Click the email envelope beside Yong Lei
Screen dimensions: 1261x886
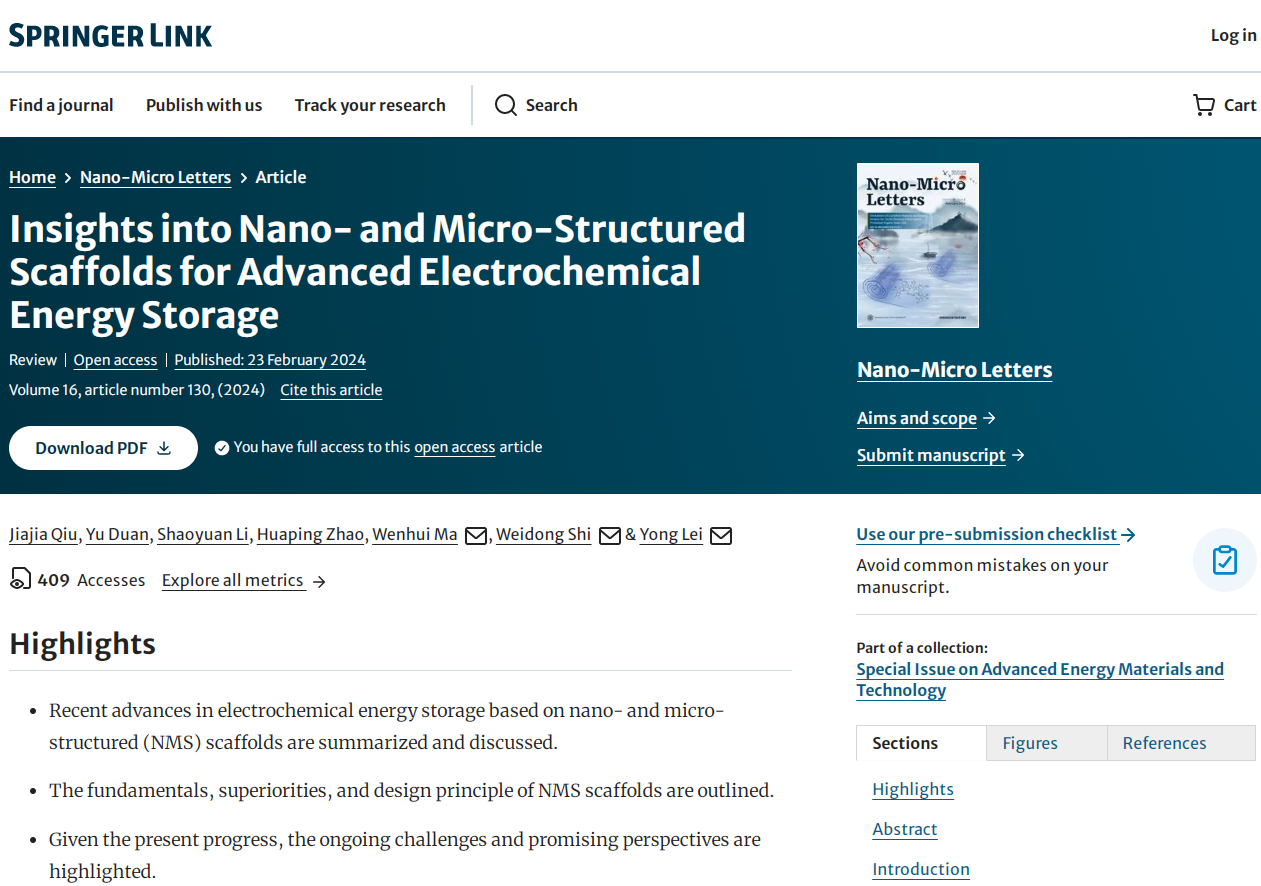[x=721, y=536]
